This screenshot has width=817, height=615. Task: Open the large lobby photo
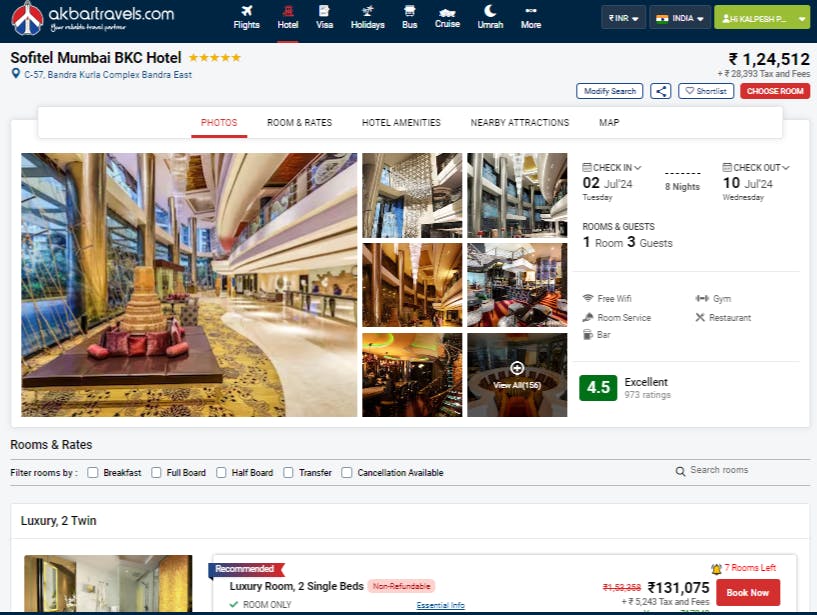pos(189,285)
